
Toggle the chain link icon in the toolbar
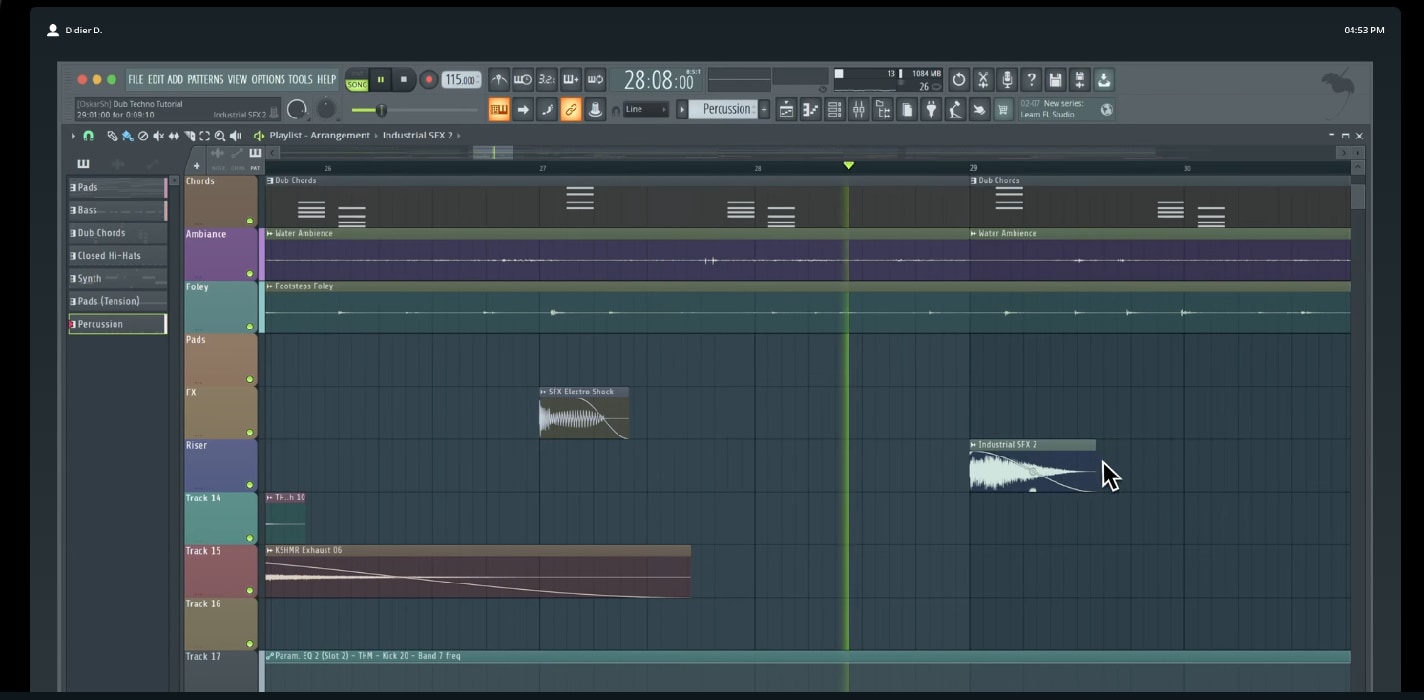(x=571, y=109)
